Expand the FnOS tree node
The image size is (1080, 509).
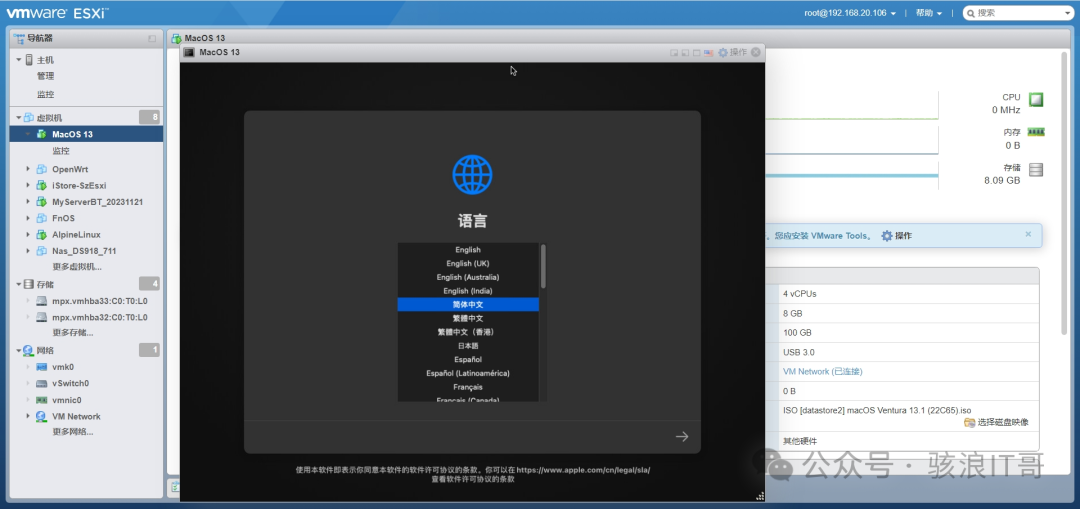[28, 218]
